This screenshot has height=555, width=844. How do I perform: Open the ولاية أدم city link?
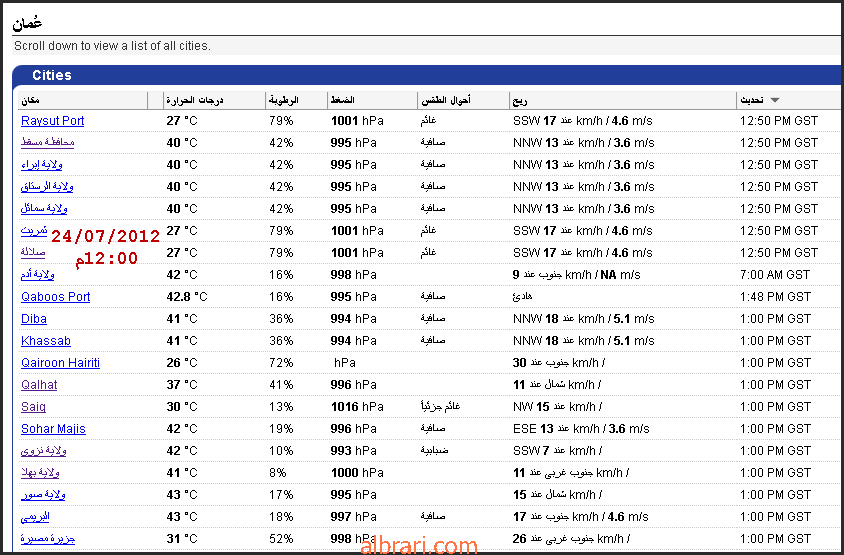click(x=38, y=275)
